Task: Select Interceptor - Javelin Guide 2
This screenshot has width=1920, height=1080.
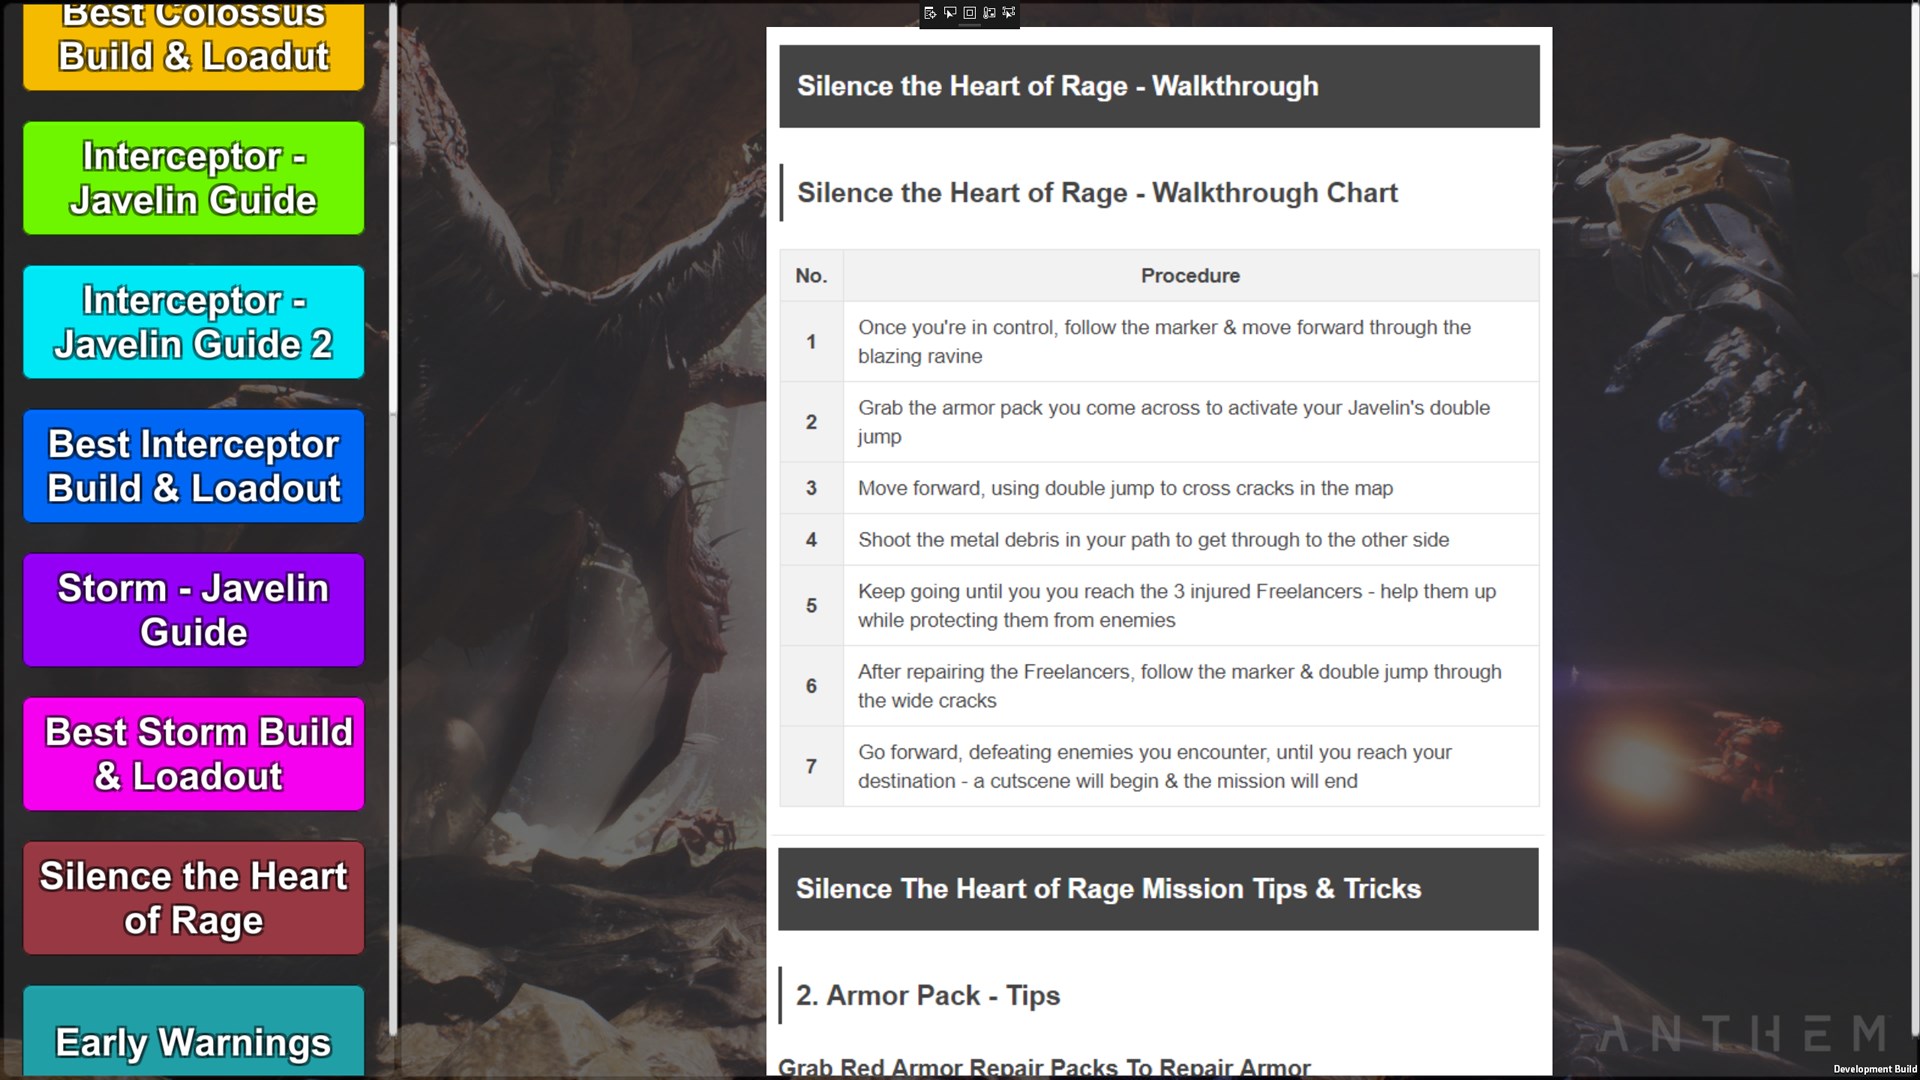Action: [193, 322]
